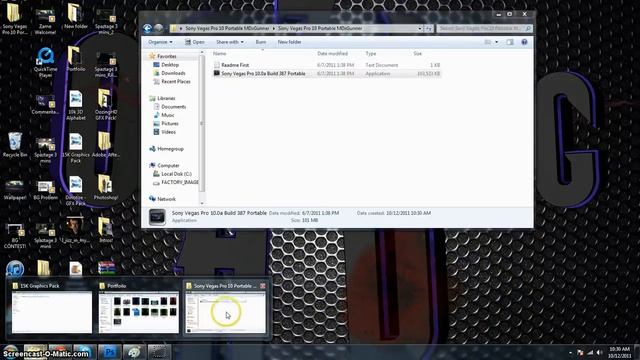640x360 pixels.
Task: Open Downloads in Favorites
Action: tap(173, 73)
